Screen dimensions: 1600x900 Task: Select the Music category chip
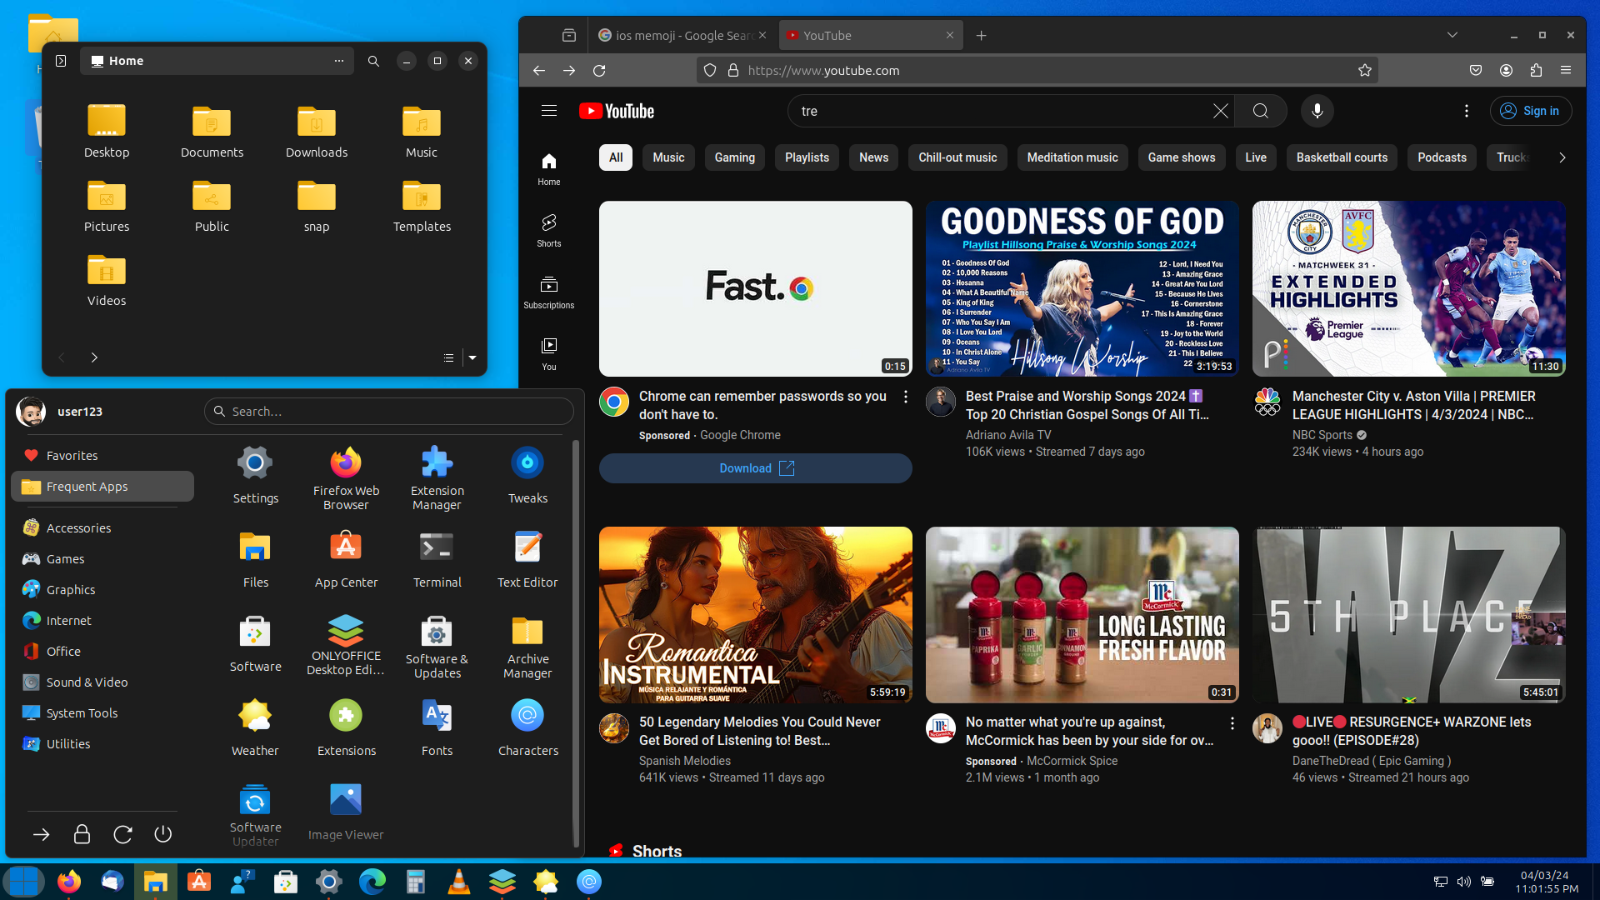[669, 157]
